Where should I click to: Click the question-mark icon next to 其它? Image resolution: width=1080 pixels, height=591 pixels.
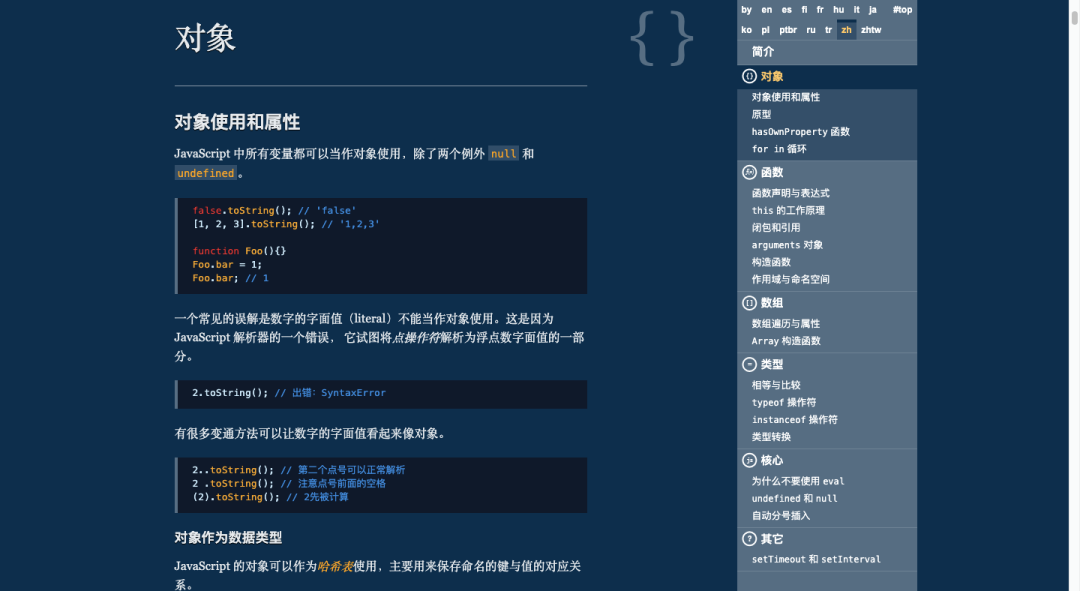(x=750, y=538)
